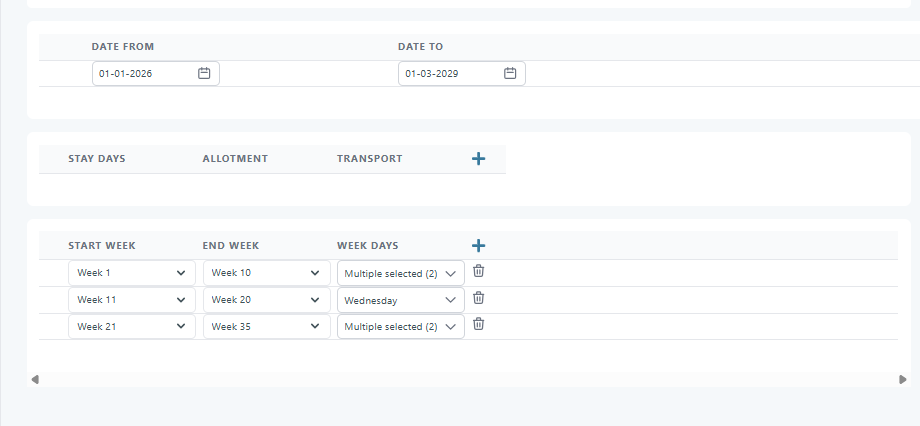Add new stay days row with plus icon

(x=478, y=159)
